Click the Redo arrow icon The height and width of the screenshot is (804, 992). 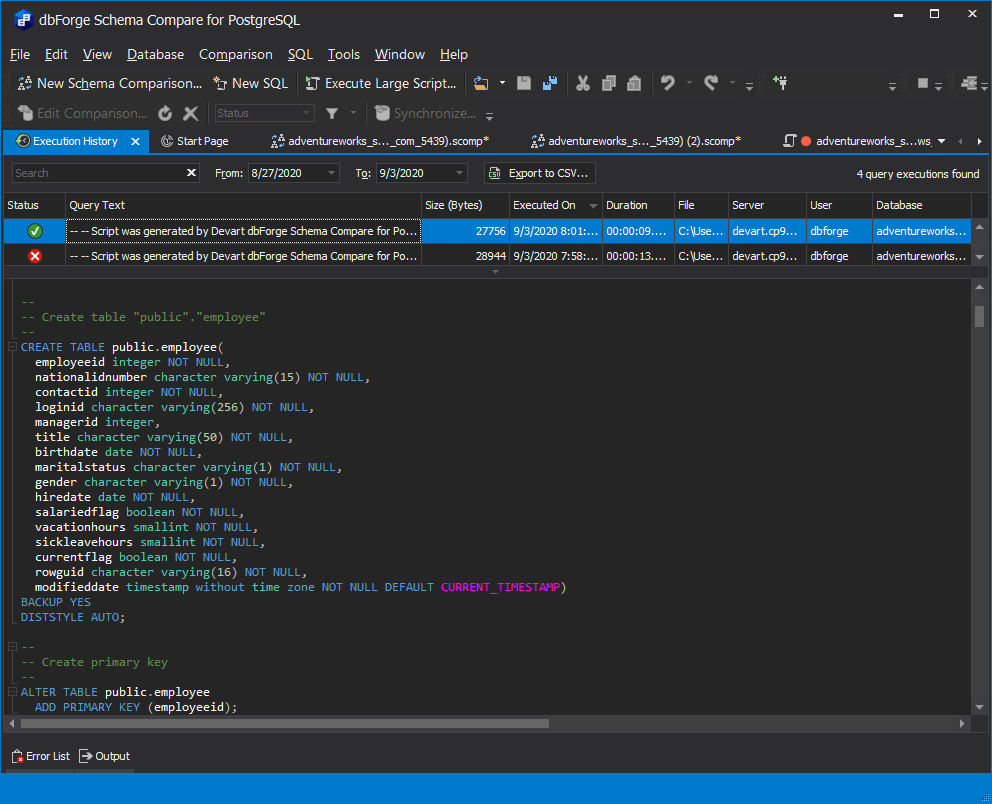pyautogui.click(x=711, y=83)
